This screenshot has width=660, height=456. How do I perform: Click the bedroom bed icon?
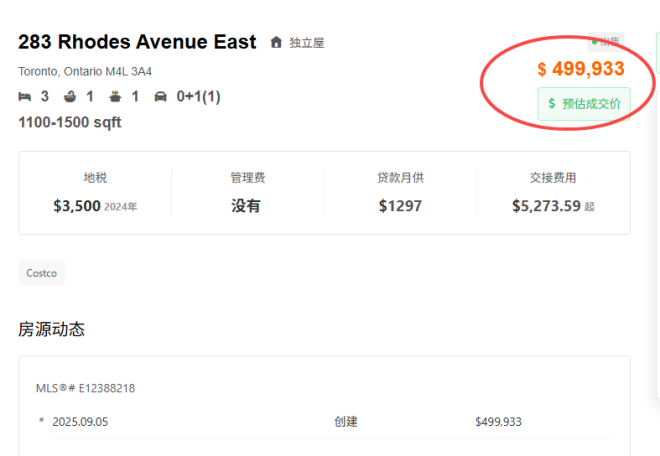(25, 97)
